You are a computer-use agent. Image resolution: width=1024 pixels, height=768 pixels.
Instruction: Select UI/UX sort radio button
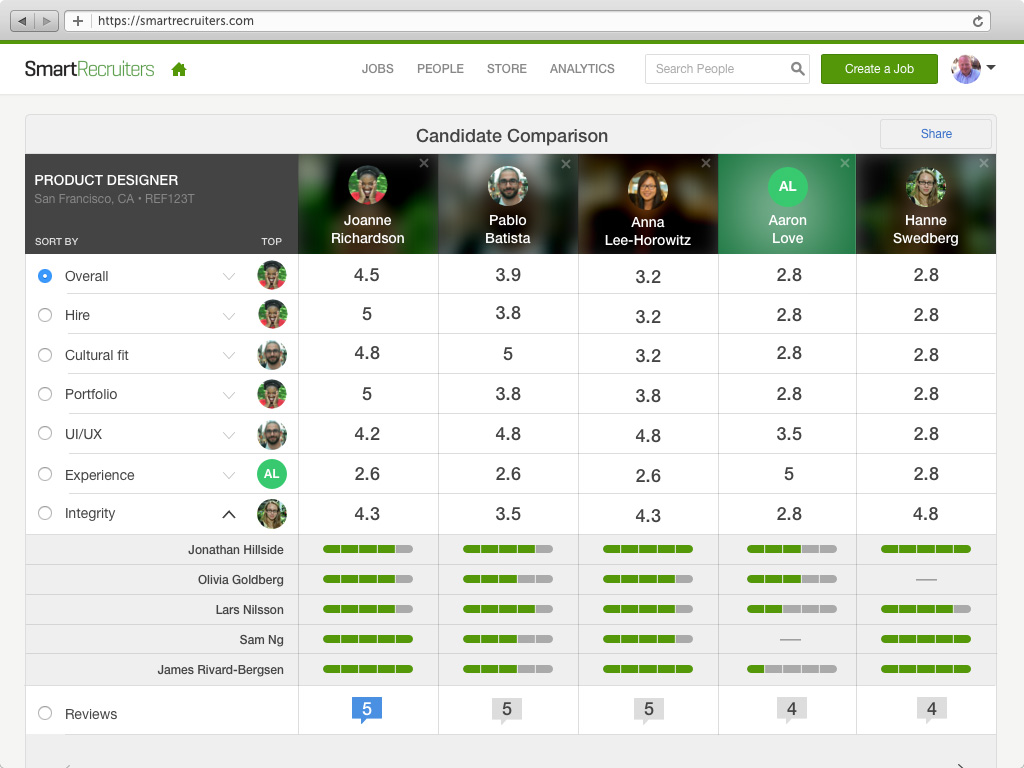click(x=45, y=433)
